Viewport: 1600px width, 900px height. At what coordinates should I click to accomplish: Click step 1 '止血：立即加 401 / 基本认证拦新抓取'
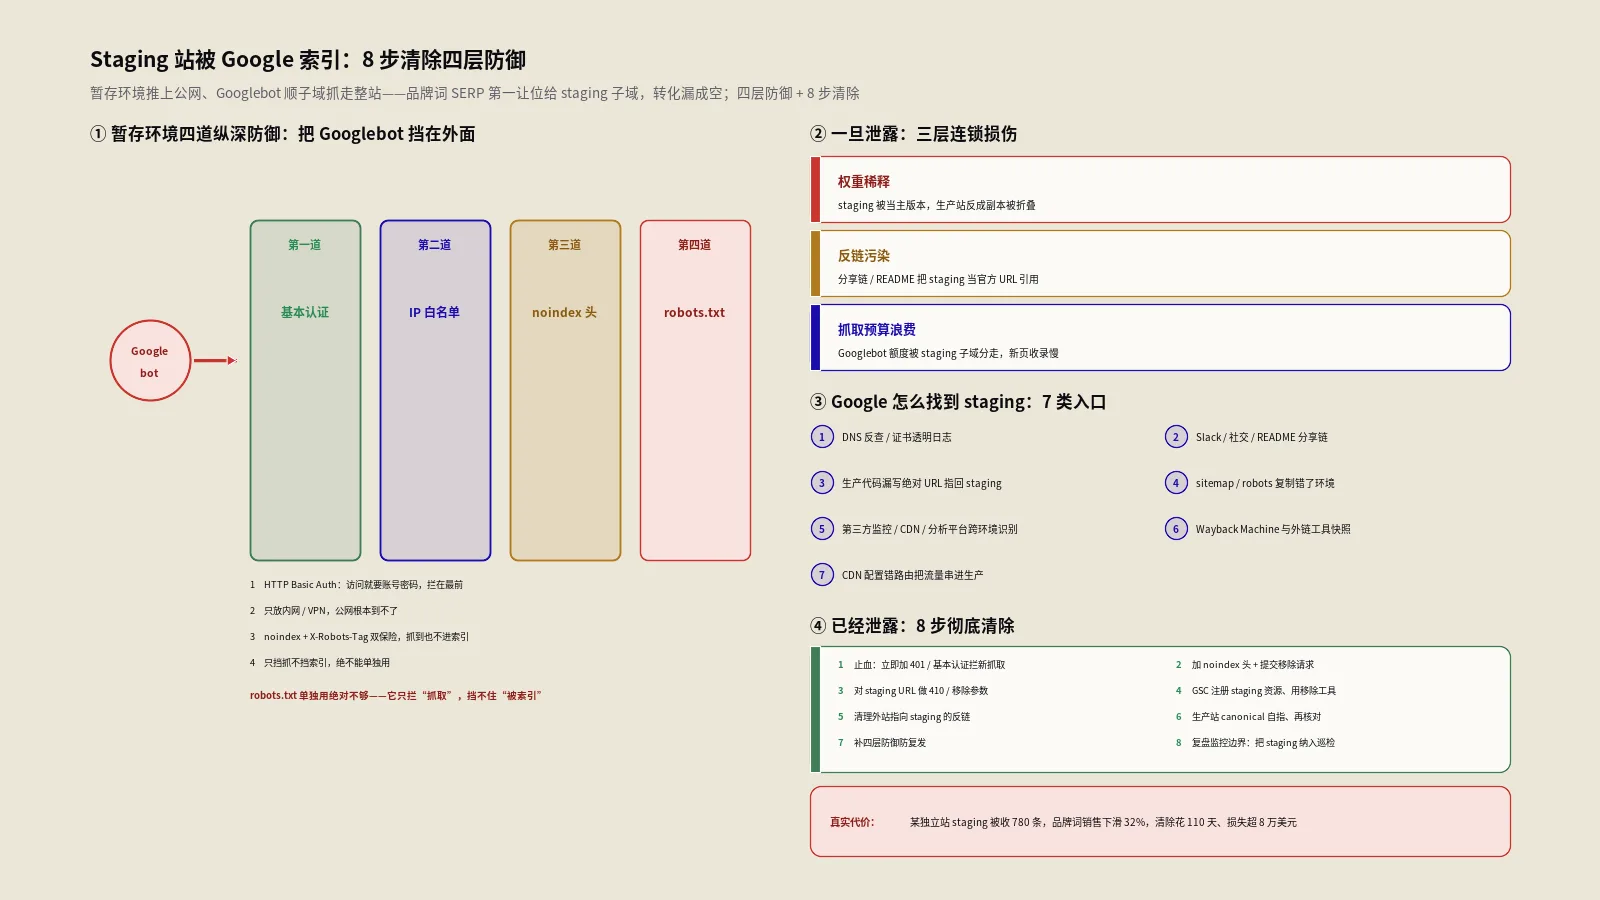[930, 665]
